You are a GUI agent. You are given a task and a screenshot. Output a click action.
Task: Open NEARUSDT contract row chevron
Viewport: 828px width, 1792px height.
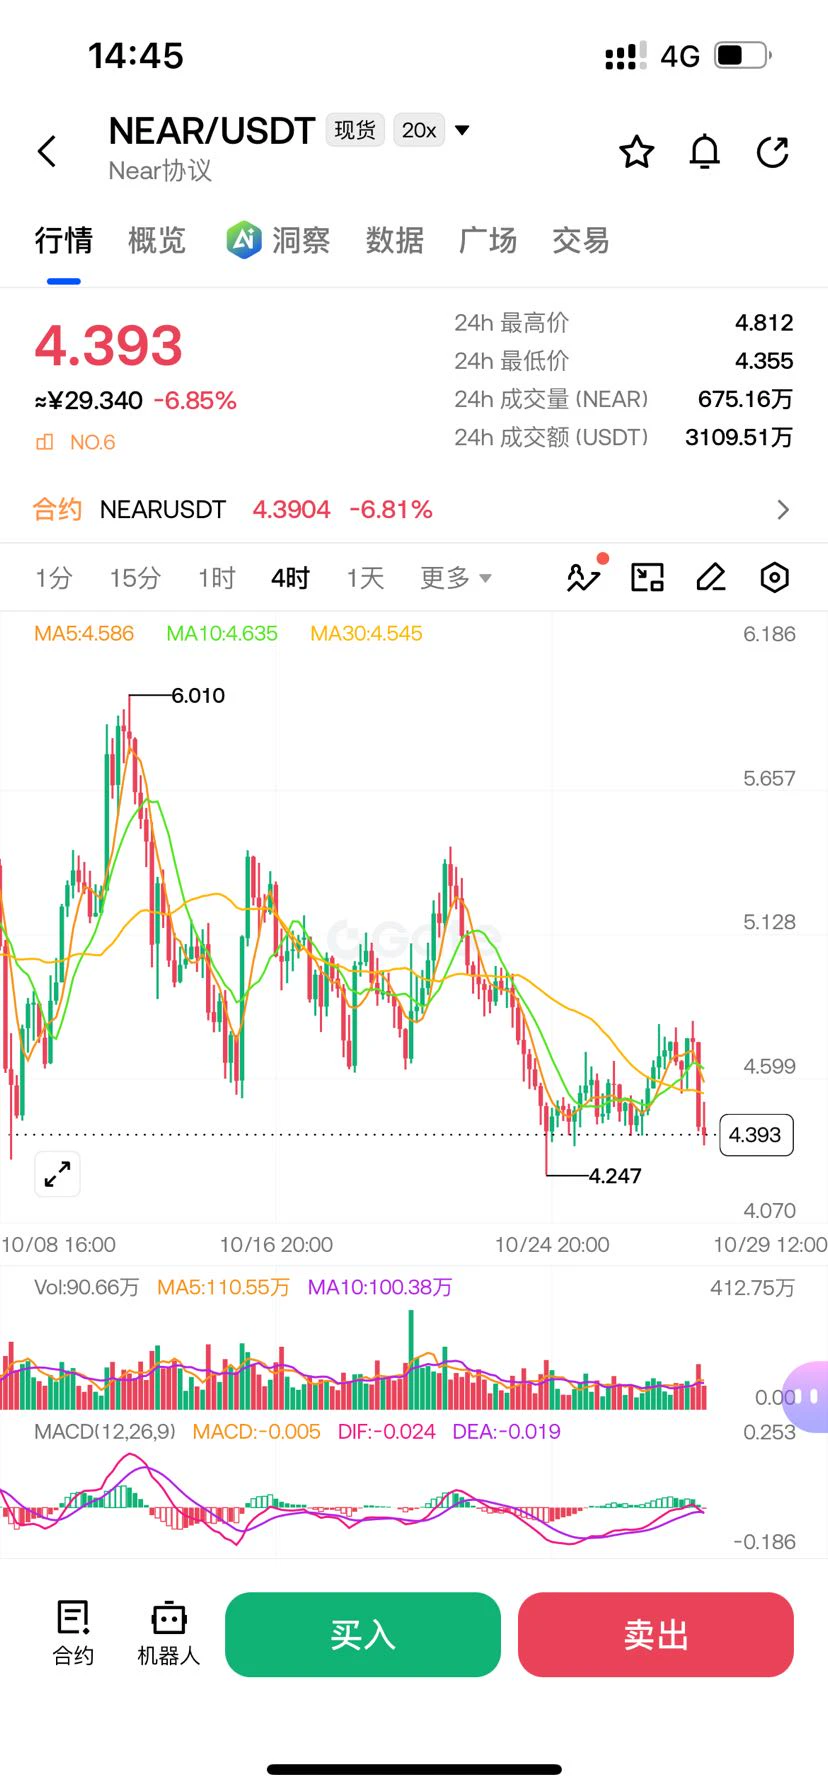point(783,510)
